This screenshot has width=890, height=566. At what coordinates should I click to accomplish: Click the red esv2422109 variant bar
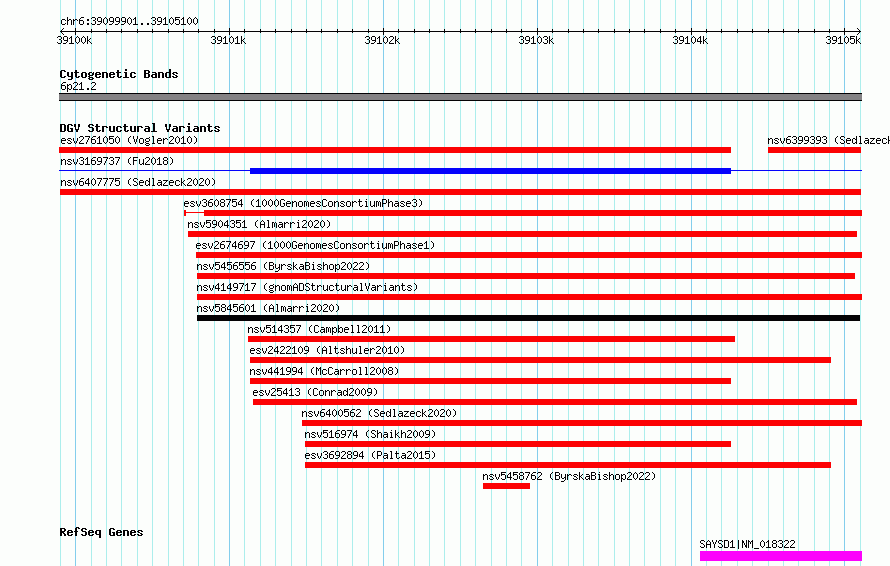pyautogui.click(x=540, y=360)
